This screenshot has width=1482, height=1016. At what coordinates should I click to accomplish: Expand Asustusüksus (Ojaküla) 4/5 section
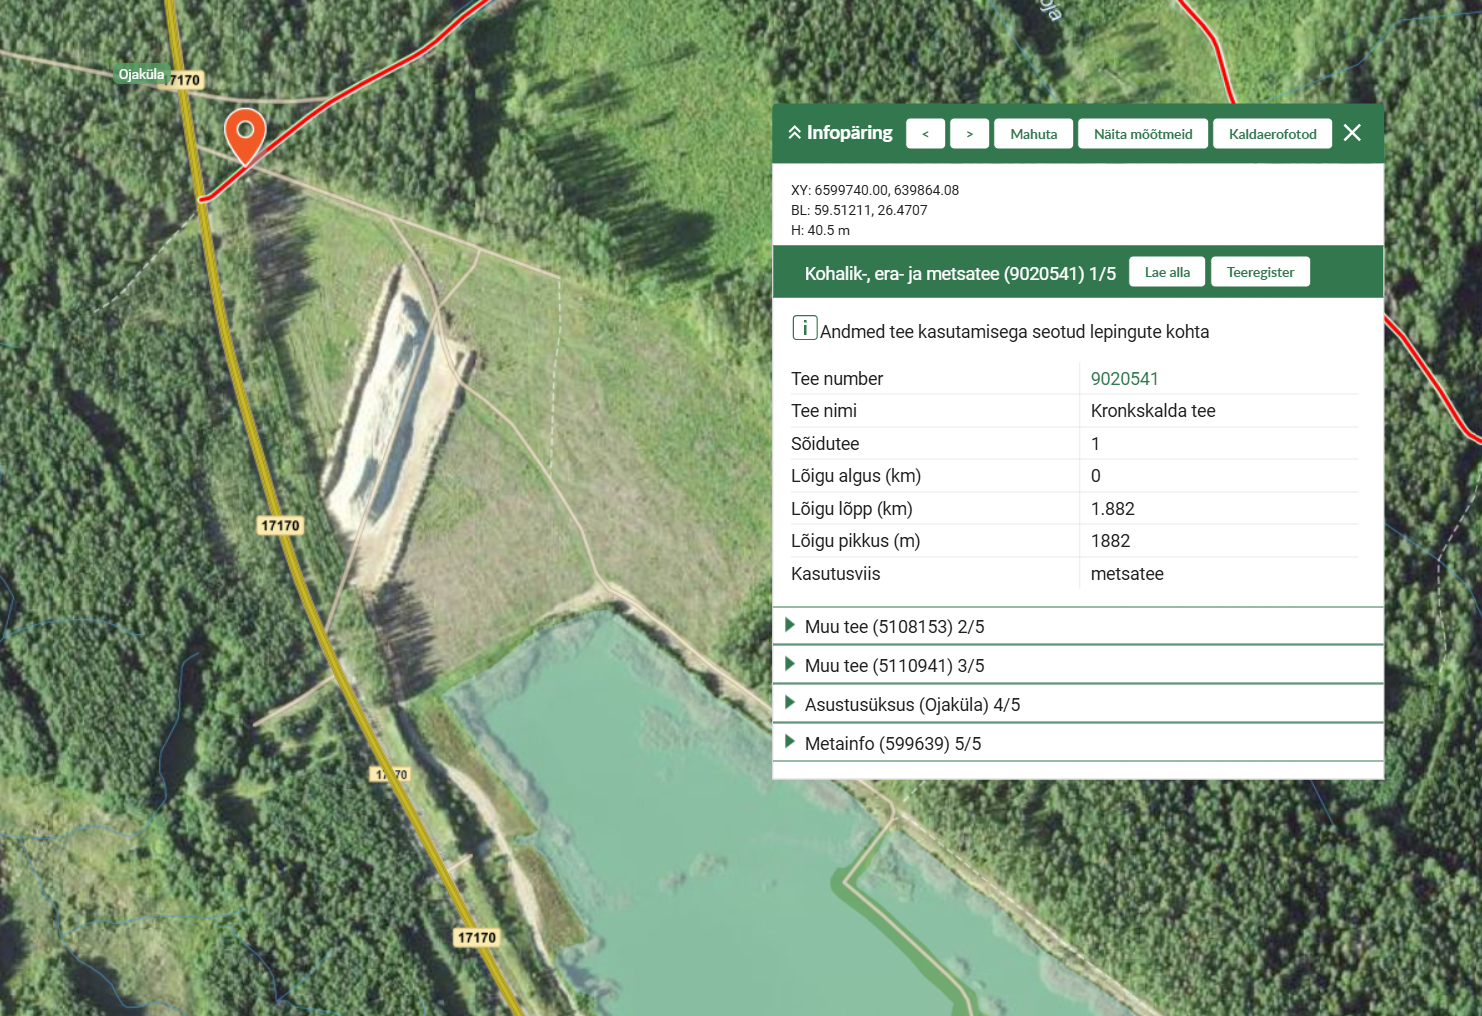[x=912, y=705]
